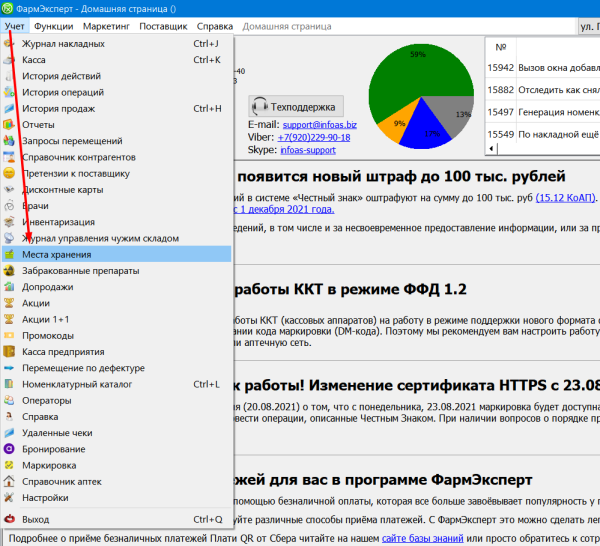Click the Промокоды icon
Image resolution: width=600 pixels, height=546 pixels.
coord(10,336)
